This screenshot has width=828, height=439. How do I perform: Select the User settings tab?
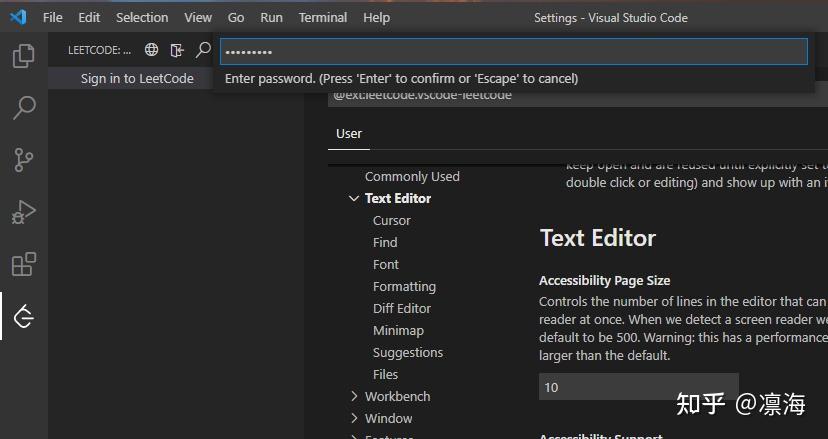point(349,134)
